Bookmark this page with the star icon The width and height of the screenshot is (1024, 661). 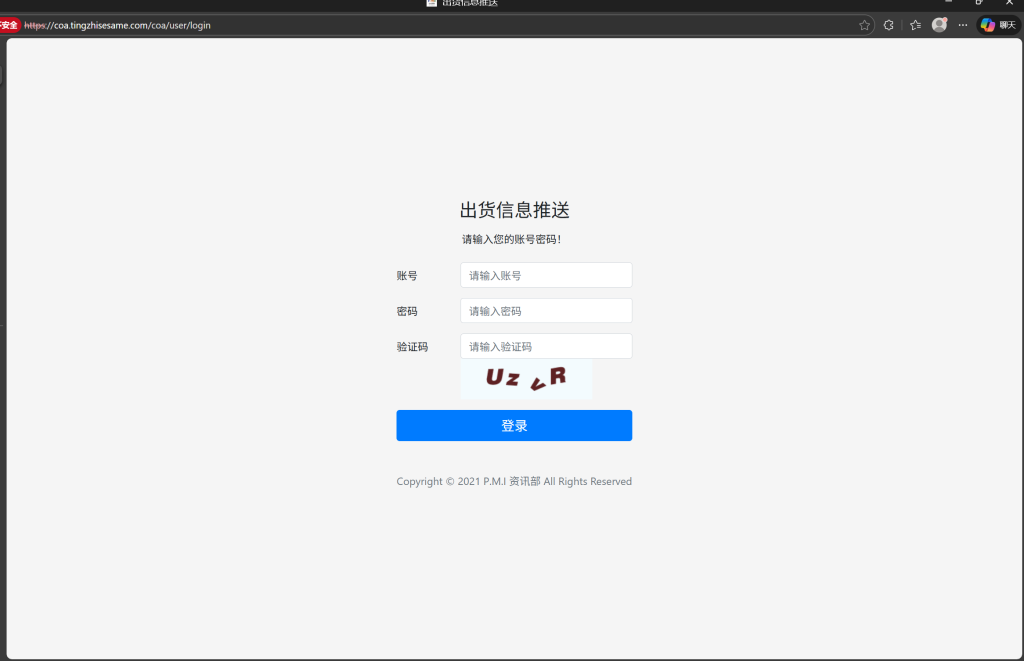[865, 25]
